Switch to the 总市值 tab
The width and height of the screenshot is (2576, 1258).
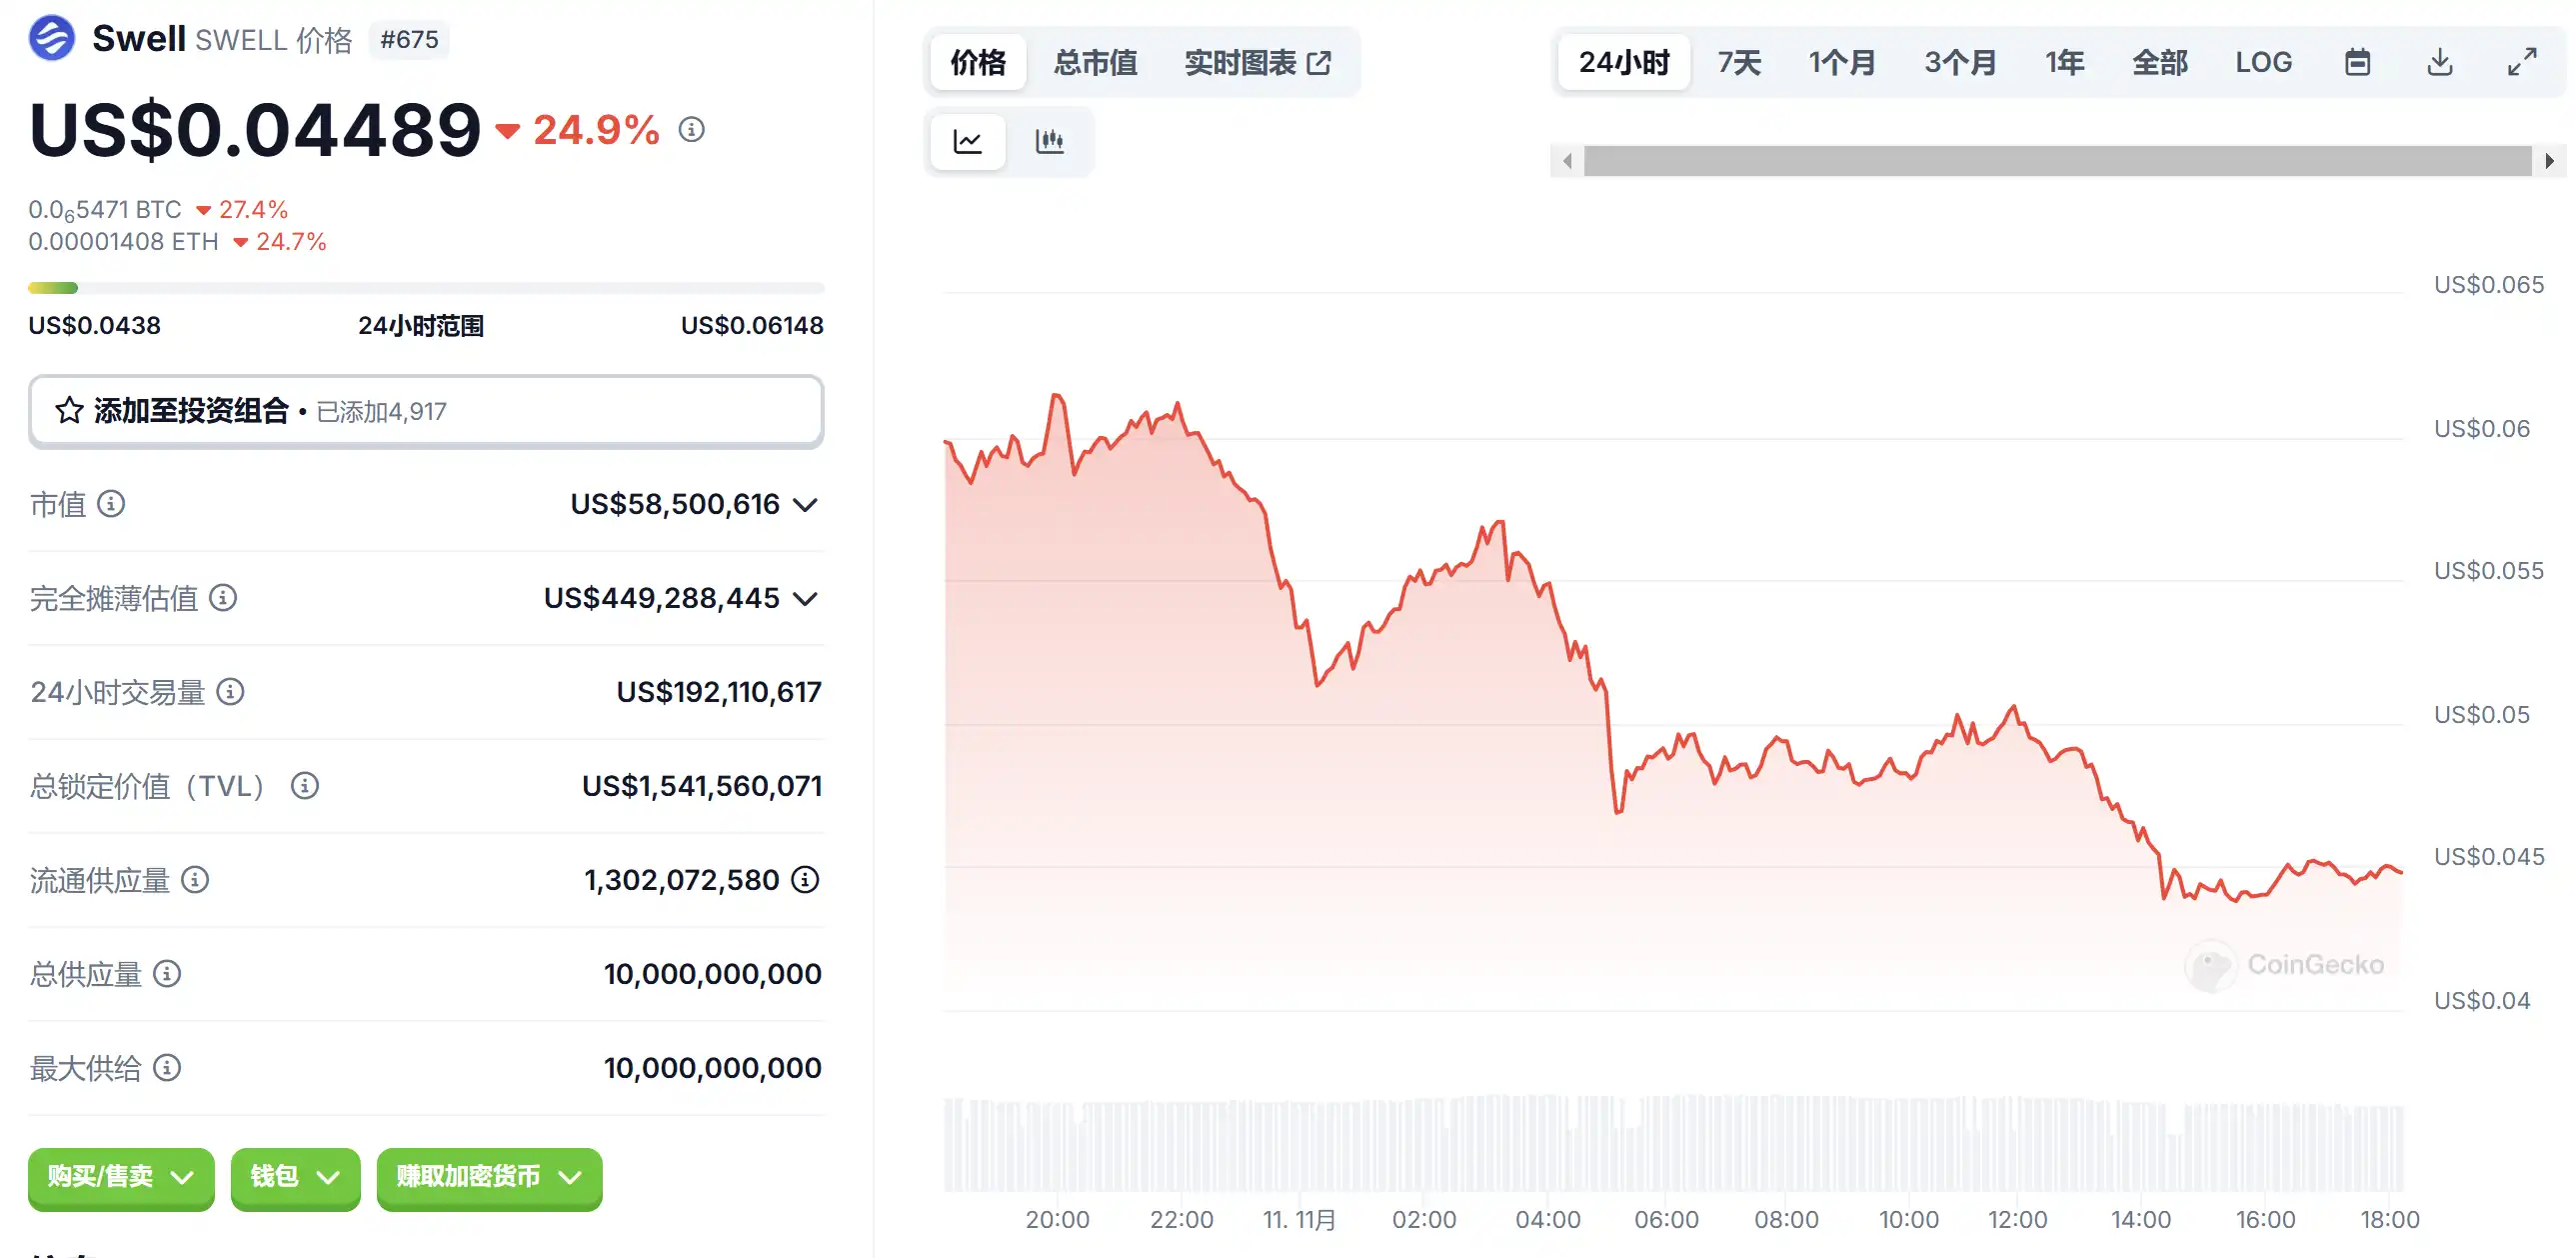[1095, 62]
